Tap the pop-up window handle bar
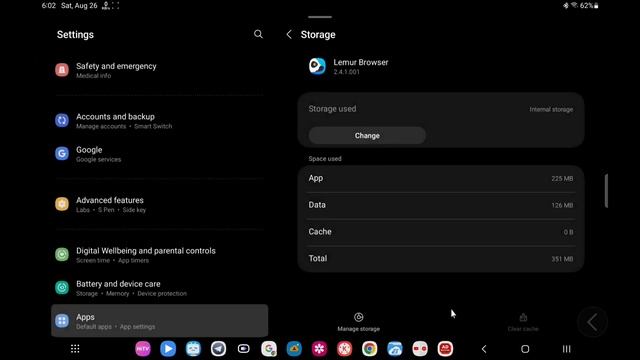The height and width of the screenshot is (360, 640). tap(320, 17)
